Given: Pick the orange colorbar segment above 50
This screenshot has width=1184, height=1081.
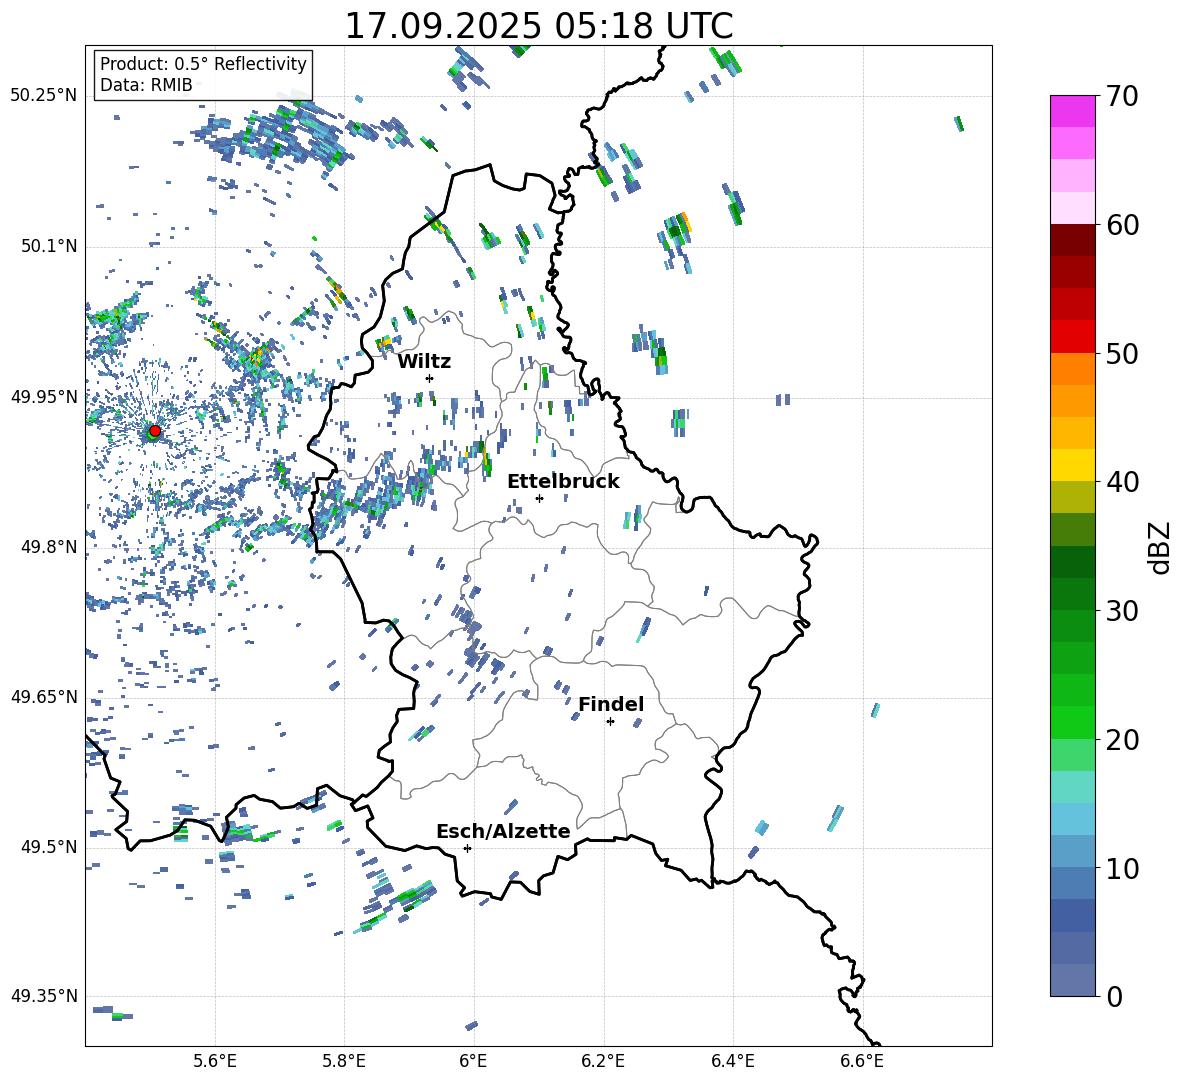Looking at the screenshot, I should click(x=1073, y=368).
